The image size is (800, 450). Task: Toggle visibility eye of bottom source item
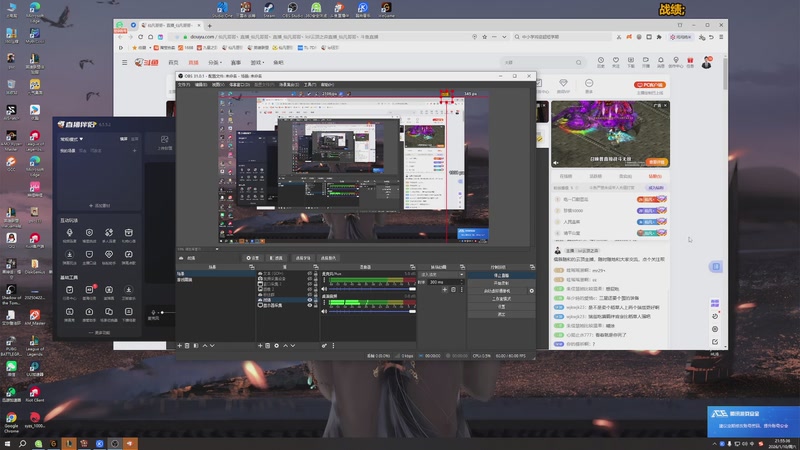tap(310, 304)
